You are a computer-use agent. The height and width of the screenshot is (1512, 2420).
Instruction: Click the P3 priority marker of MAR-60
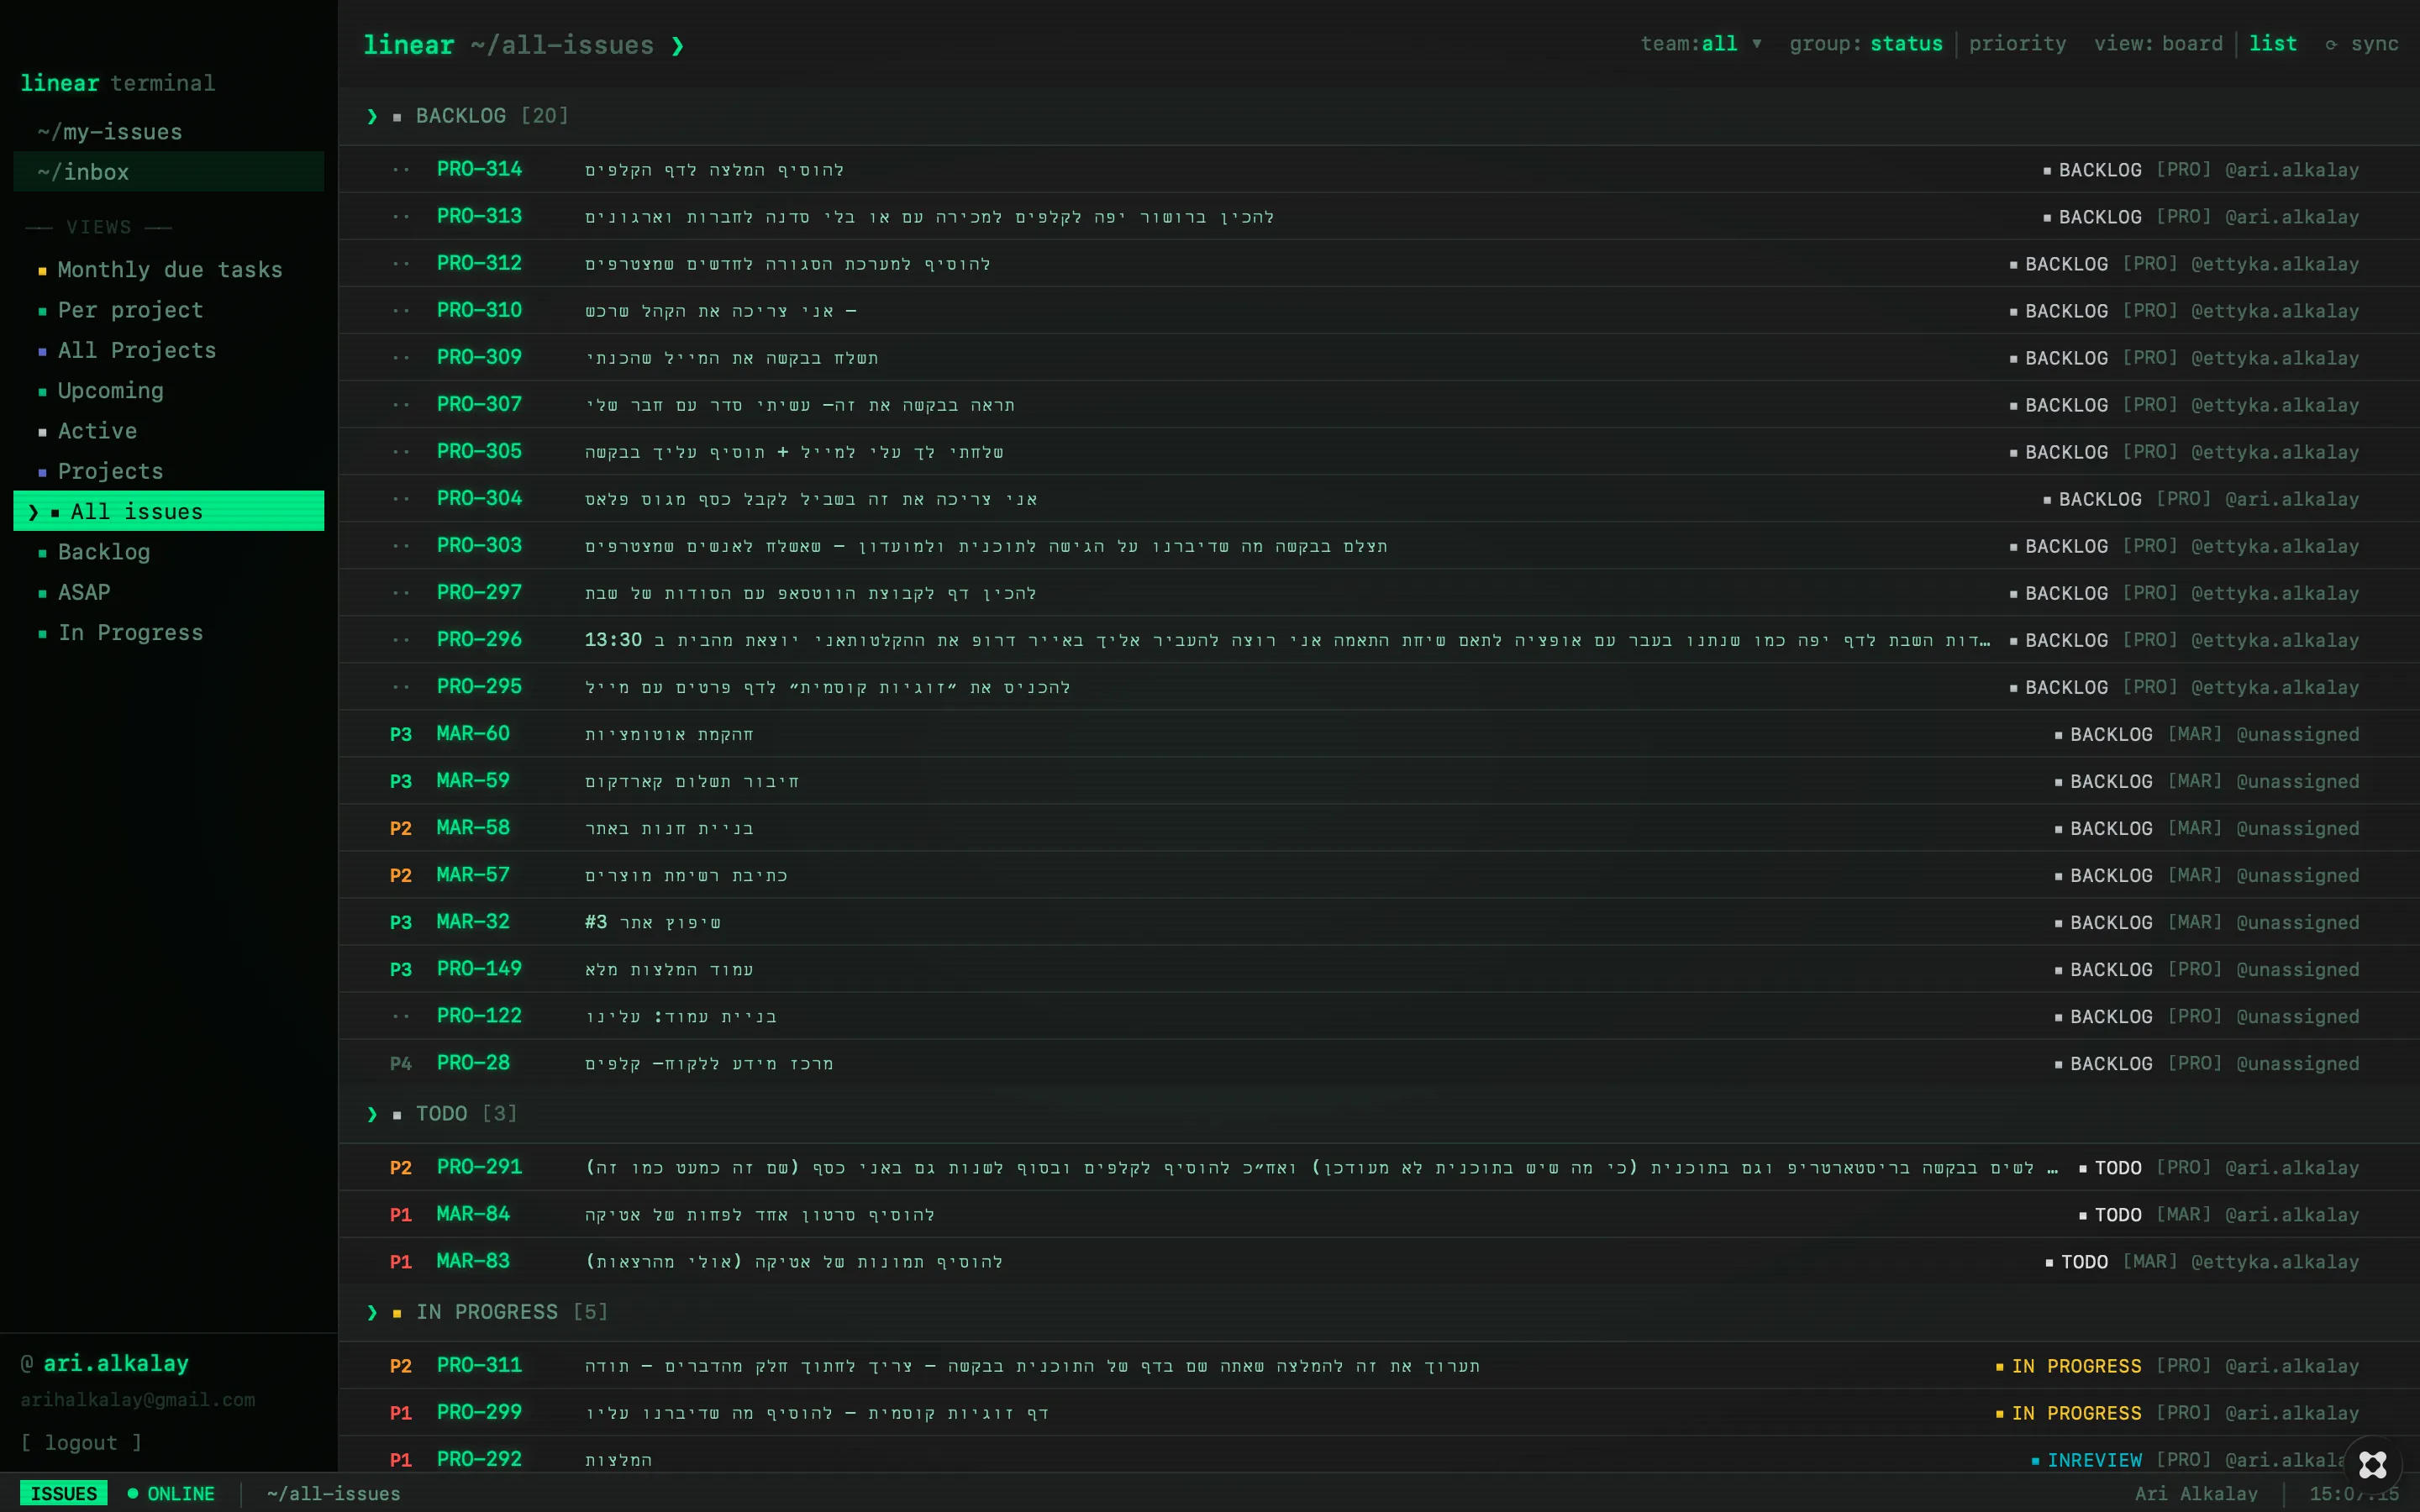point(400,734)
